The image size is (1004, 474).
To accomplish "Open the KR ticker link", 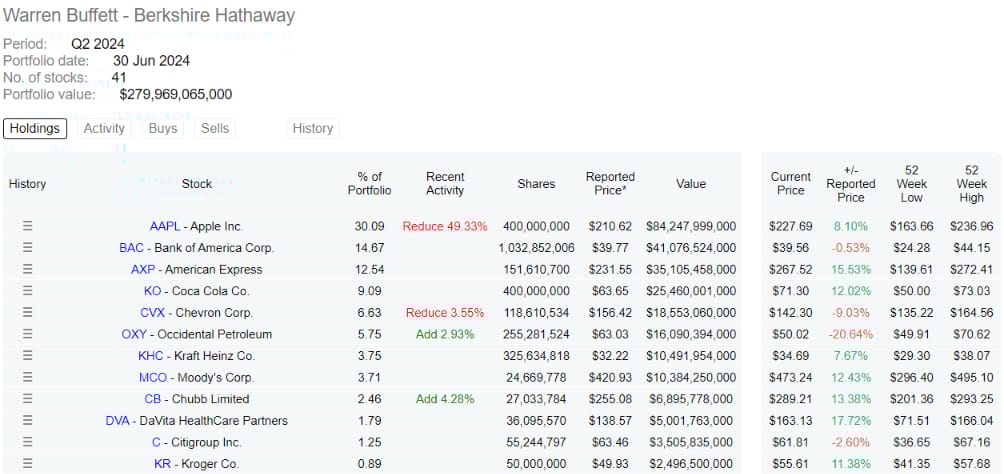I will point(162,464).
